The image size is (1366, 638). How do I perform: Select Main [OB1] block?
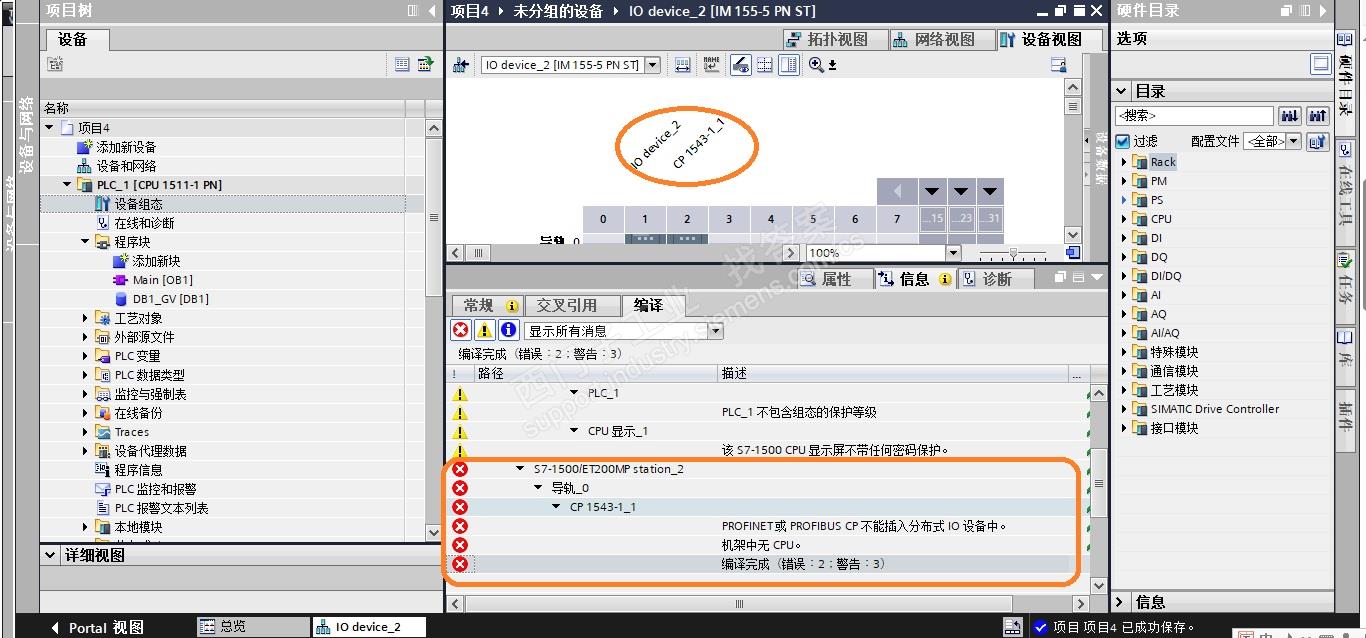click(163, 280)
